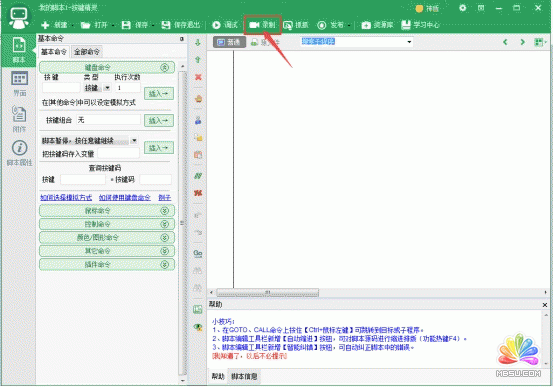Open the 抓抓 capture tool
Screen dimensions: 553x387
point(296,25)
